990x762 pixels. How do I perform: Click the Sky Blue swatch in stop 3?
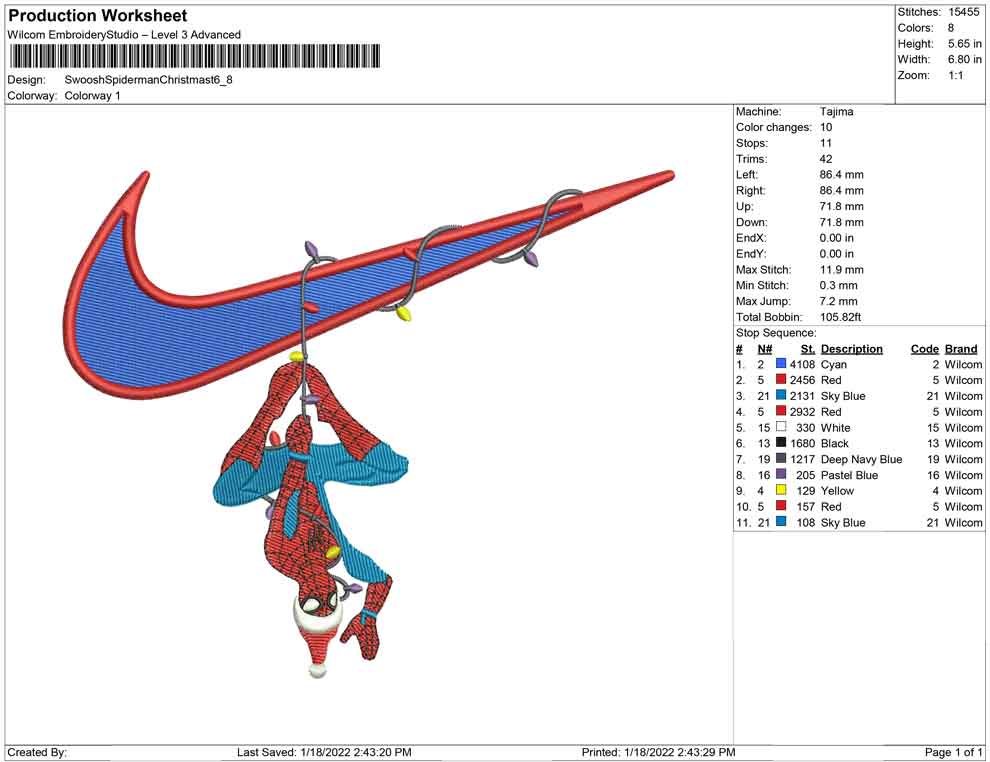781,396
